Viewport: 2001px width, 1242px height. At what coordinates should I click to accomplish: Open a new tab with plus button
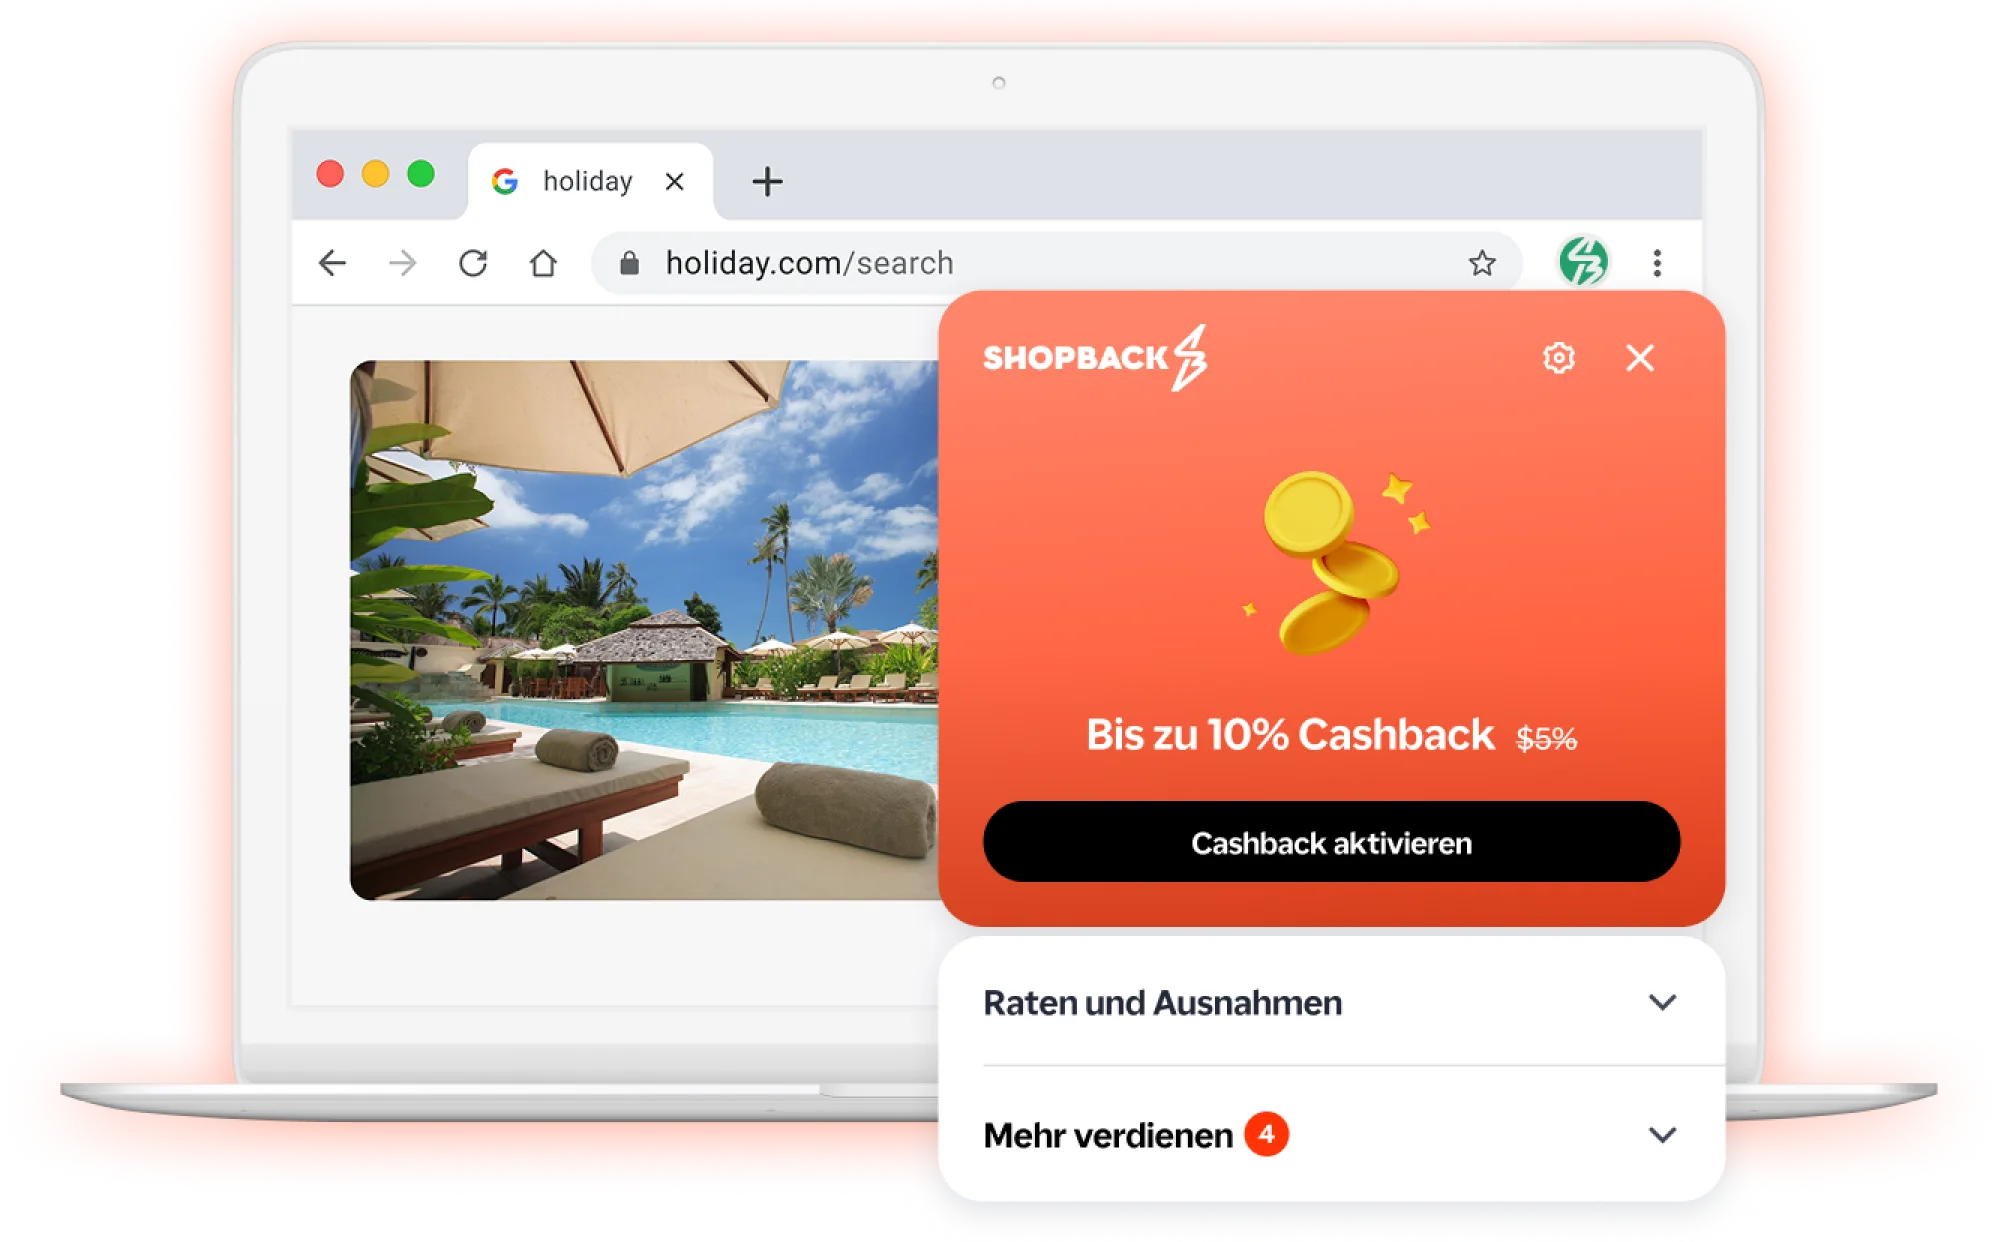point(767,181)
